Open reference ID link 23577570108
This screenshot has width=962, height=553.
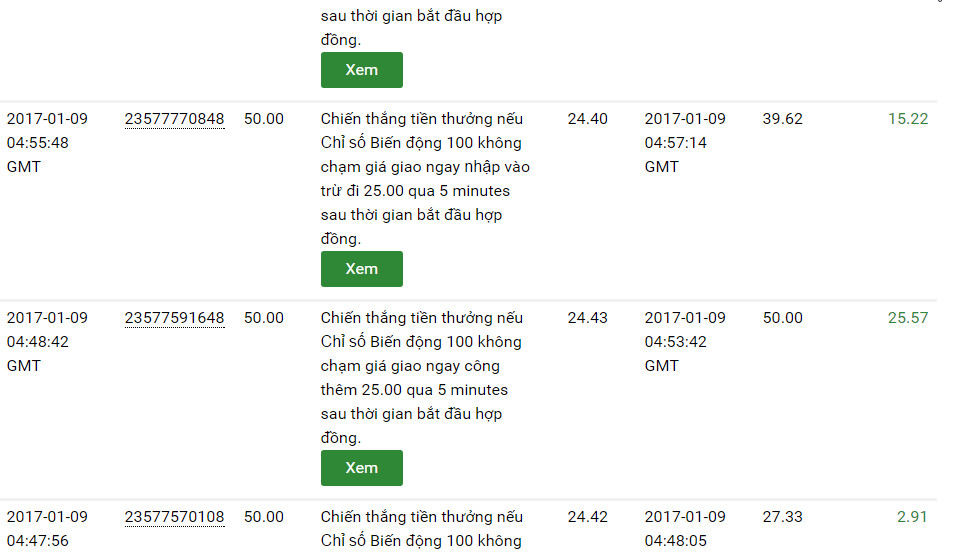pos(174,517)
